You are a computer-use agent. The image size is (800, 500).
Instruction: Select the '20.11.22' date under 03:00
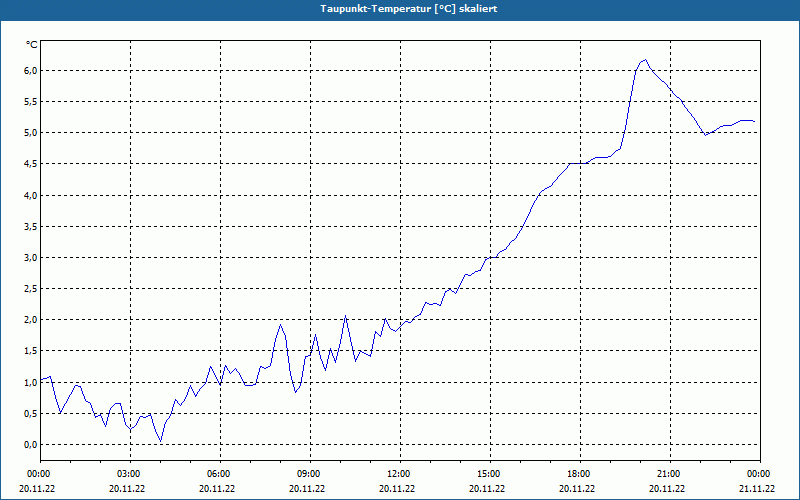click(x=127, y=489)
